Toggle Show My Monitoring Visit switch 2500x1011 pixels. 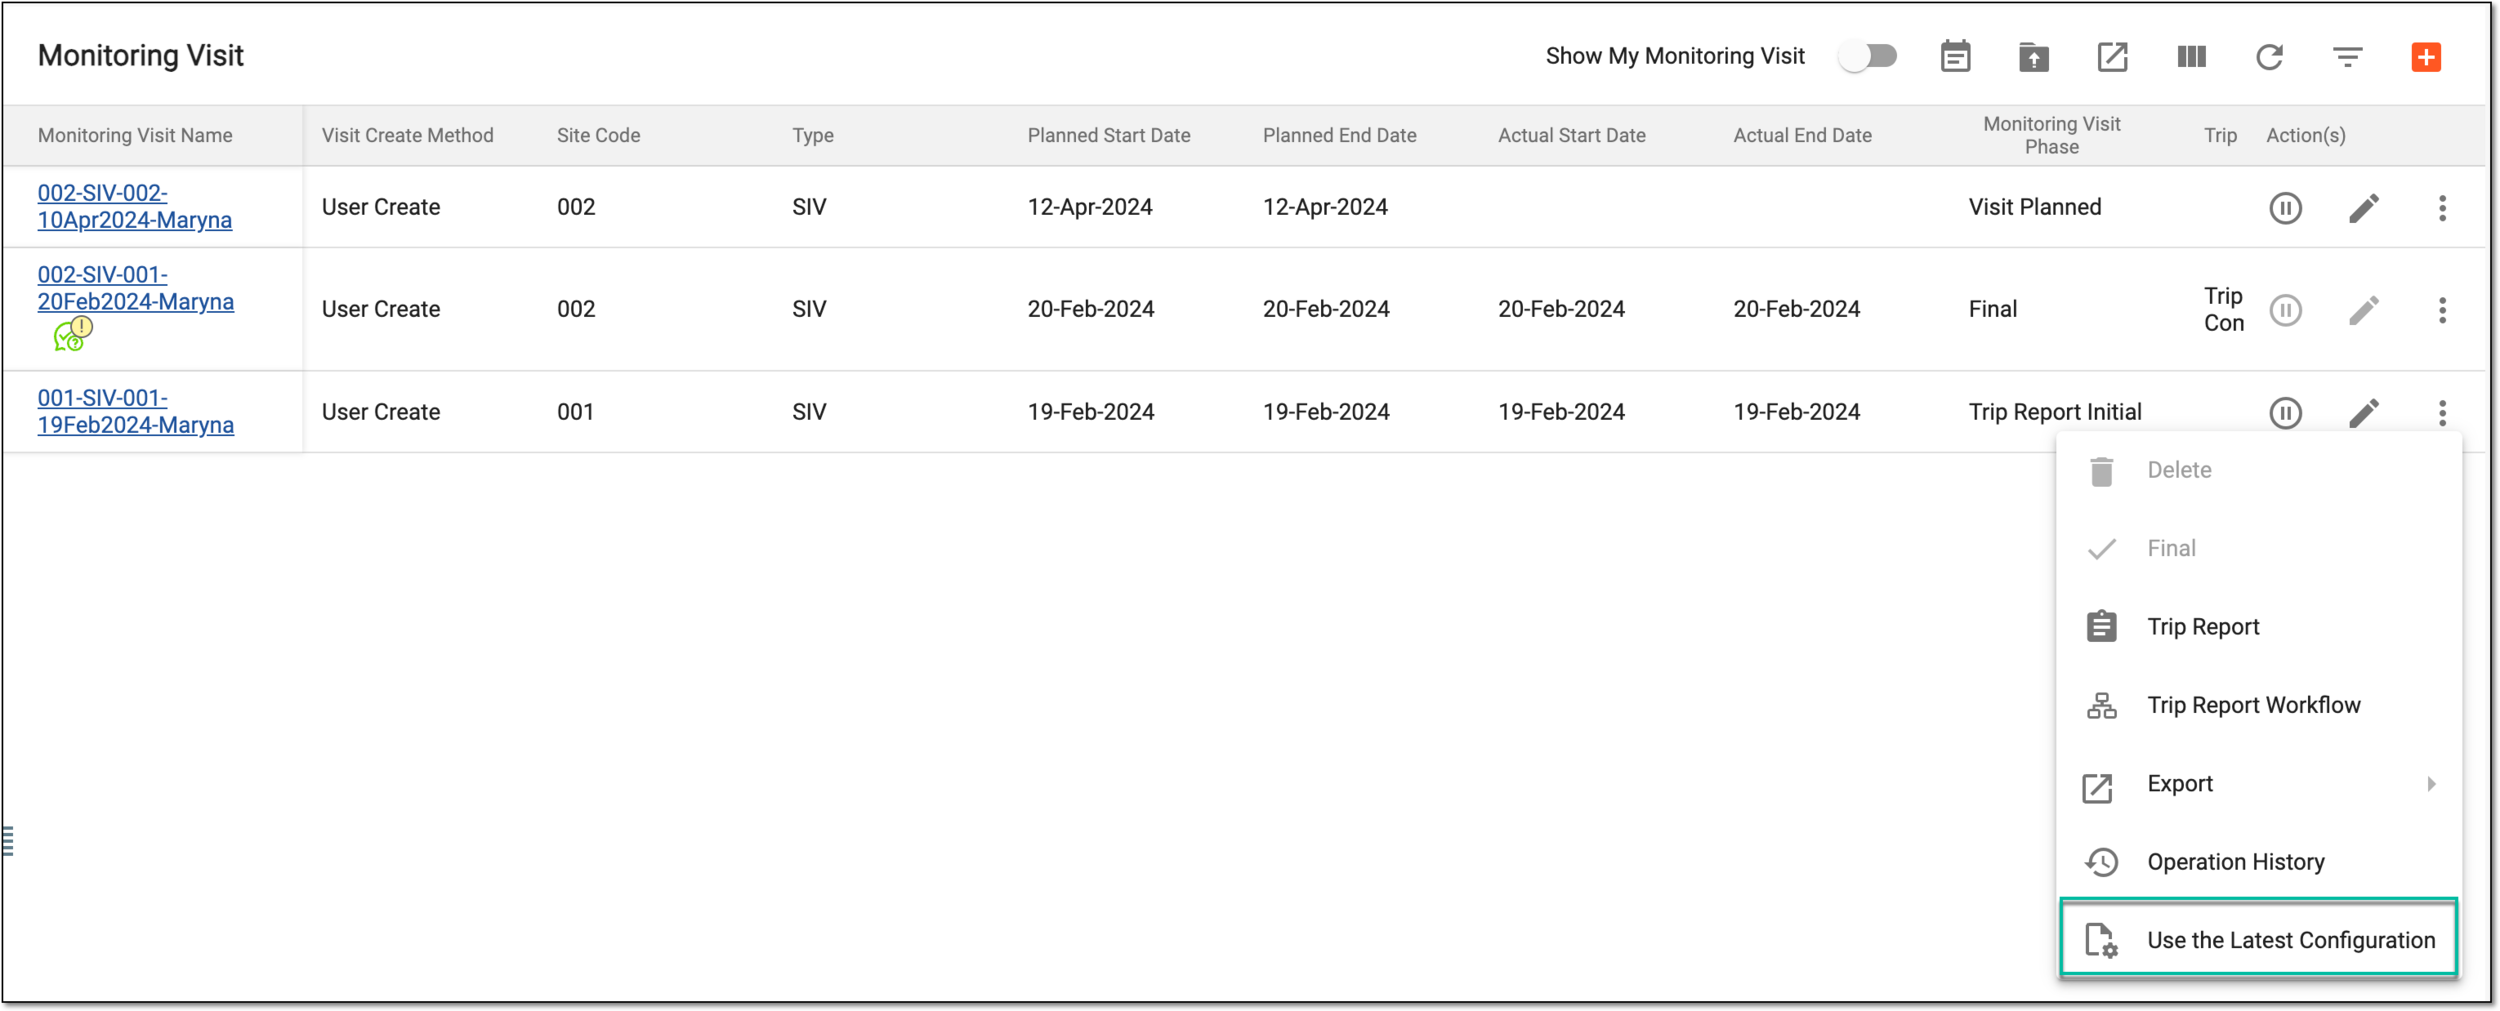click(1867, 56)
